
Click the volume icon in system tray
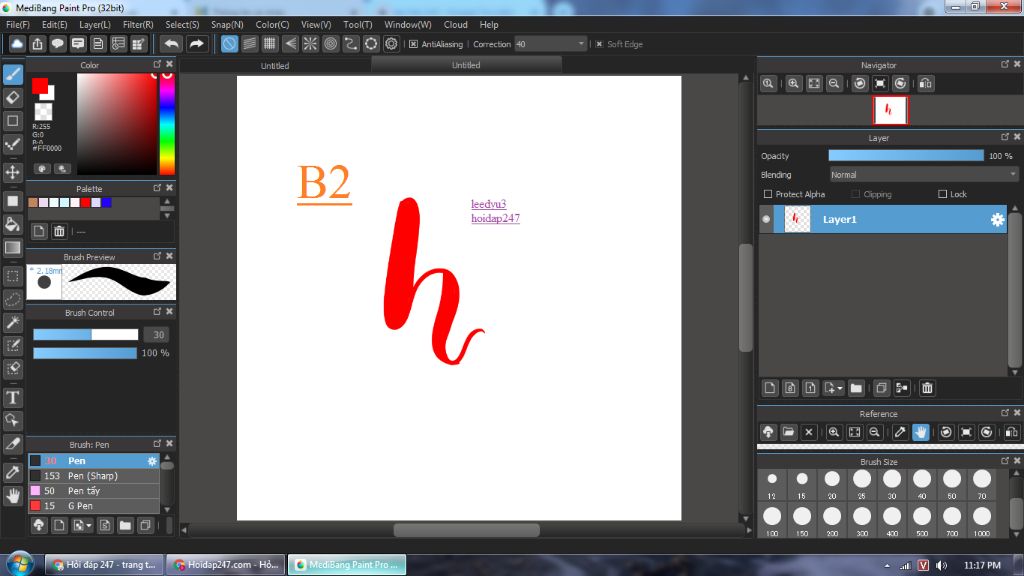pyautogui.click(x=941, y=566)
